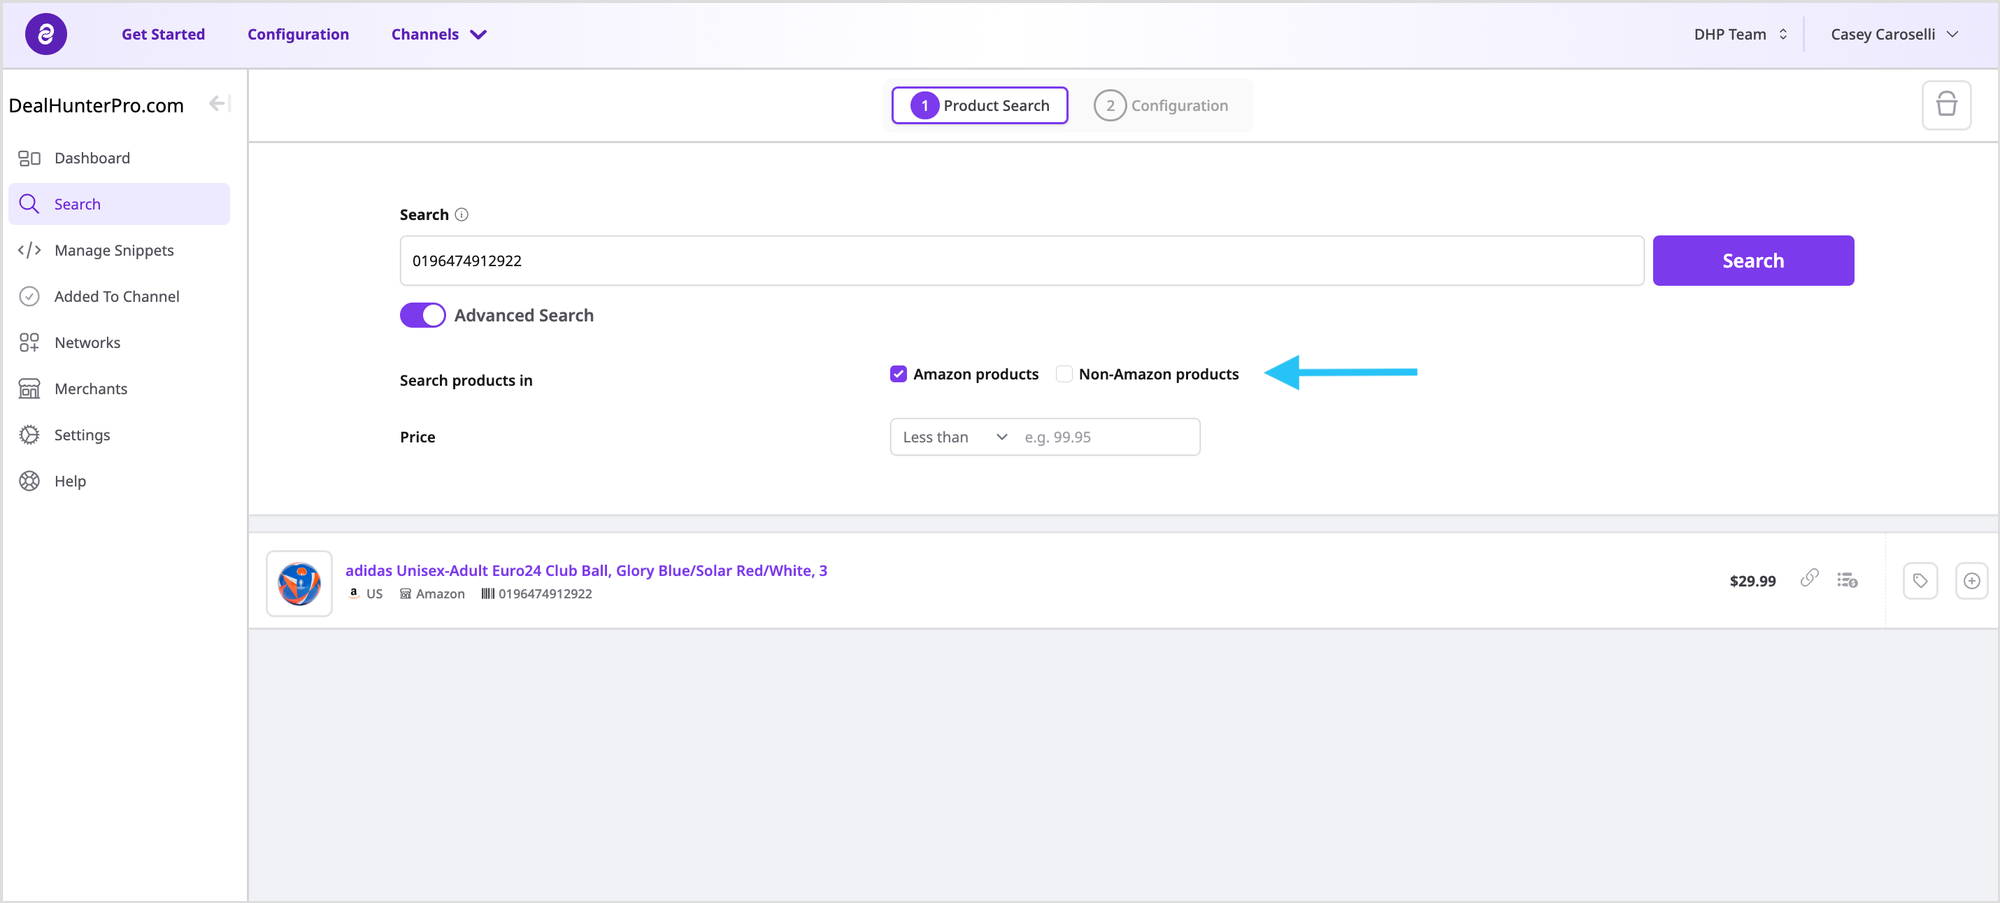The image size is (2000, 903).
Task: Switch to step 2 Configuration tab
Action: point(1161,105)
